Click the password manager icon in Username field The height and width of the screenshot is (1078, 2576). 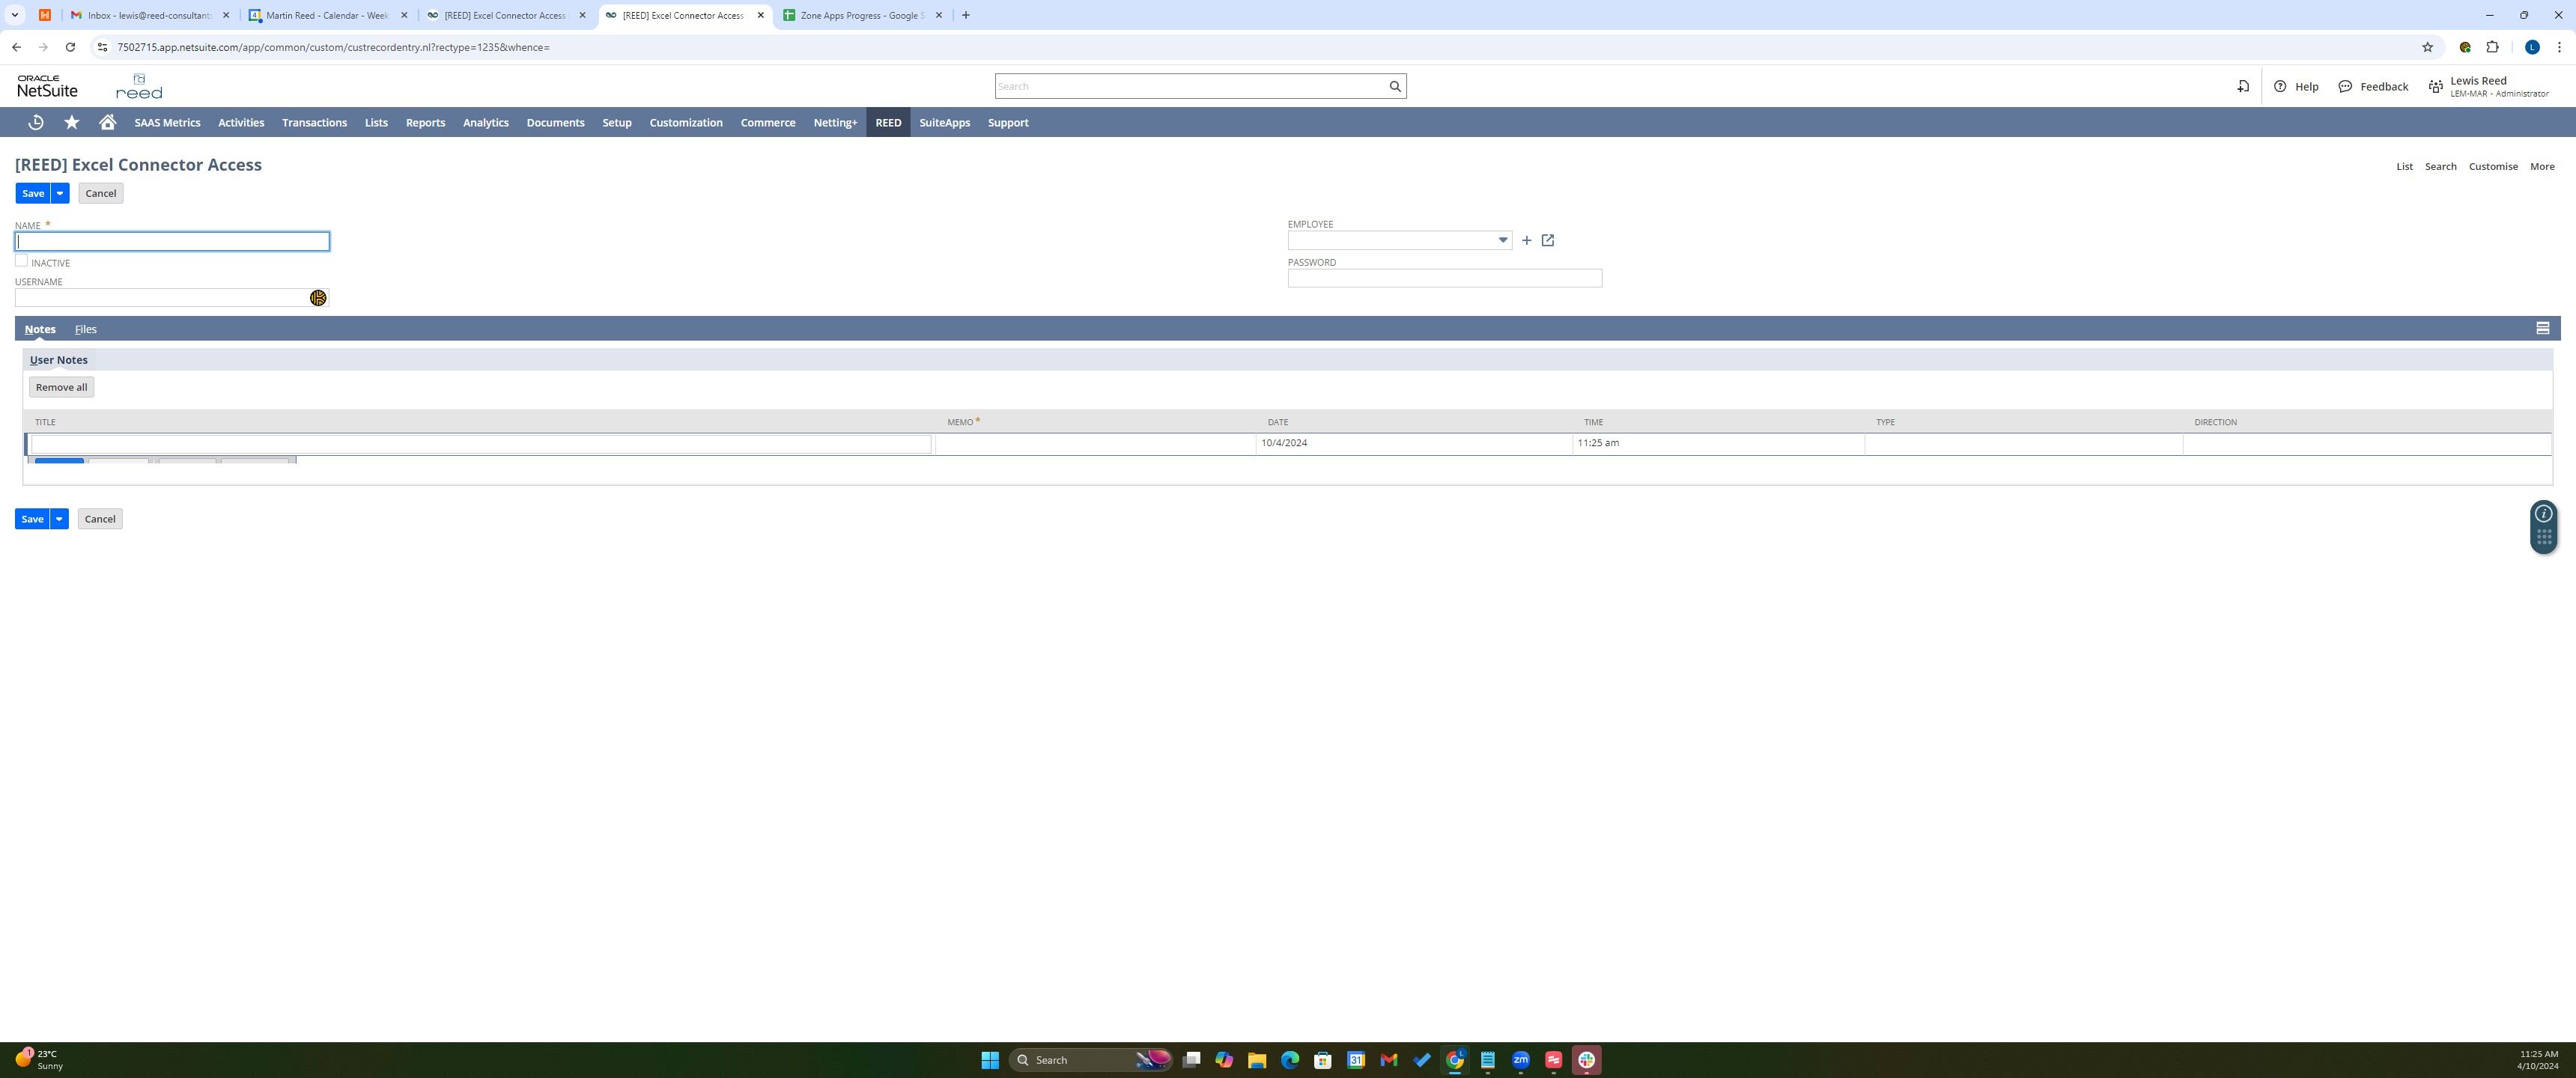click(x=318, y=298)
